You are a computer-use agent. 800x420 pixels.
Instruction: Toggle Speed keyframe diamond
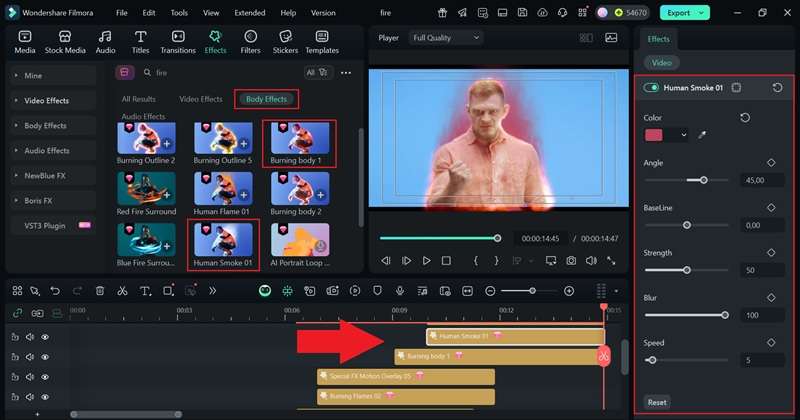tap(771, 342)
